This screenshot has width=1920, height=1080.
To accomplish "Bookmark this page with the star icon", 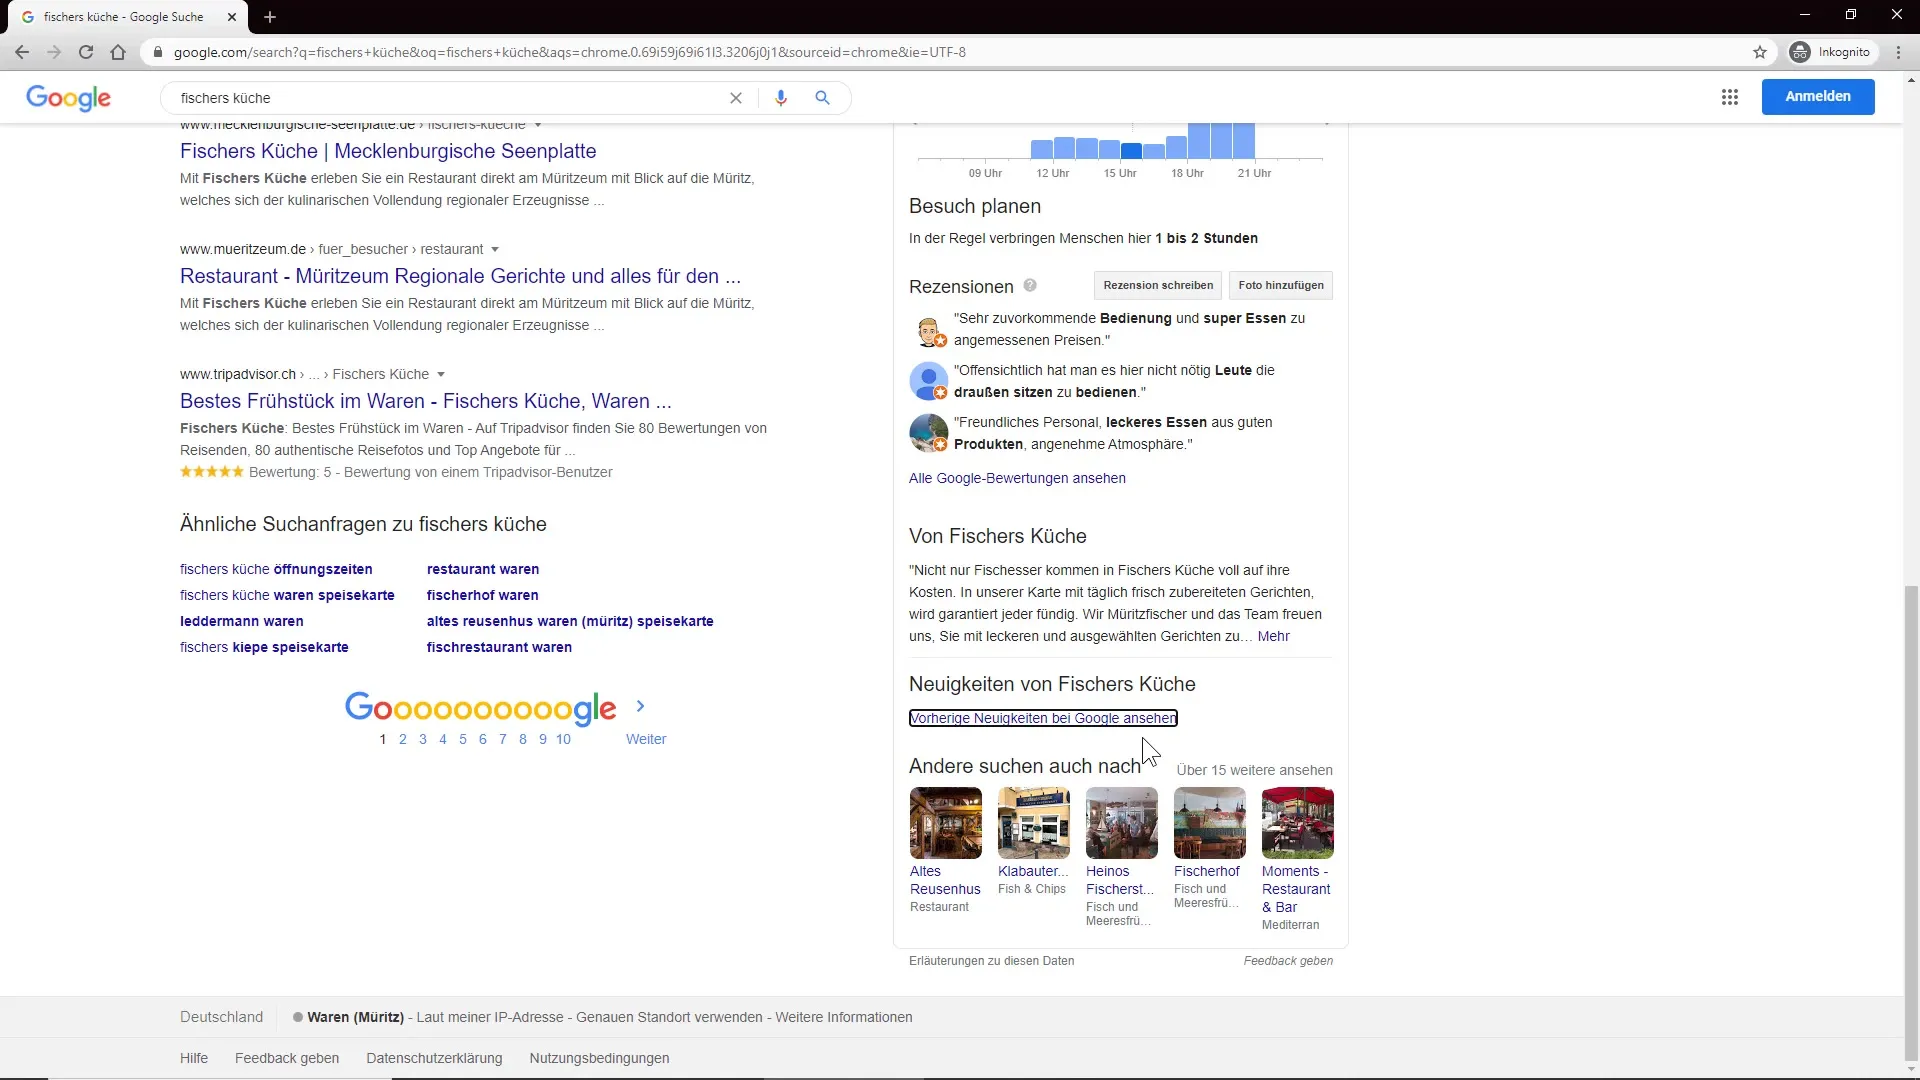I will 1760,52.
